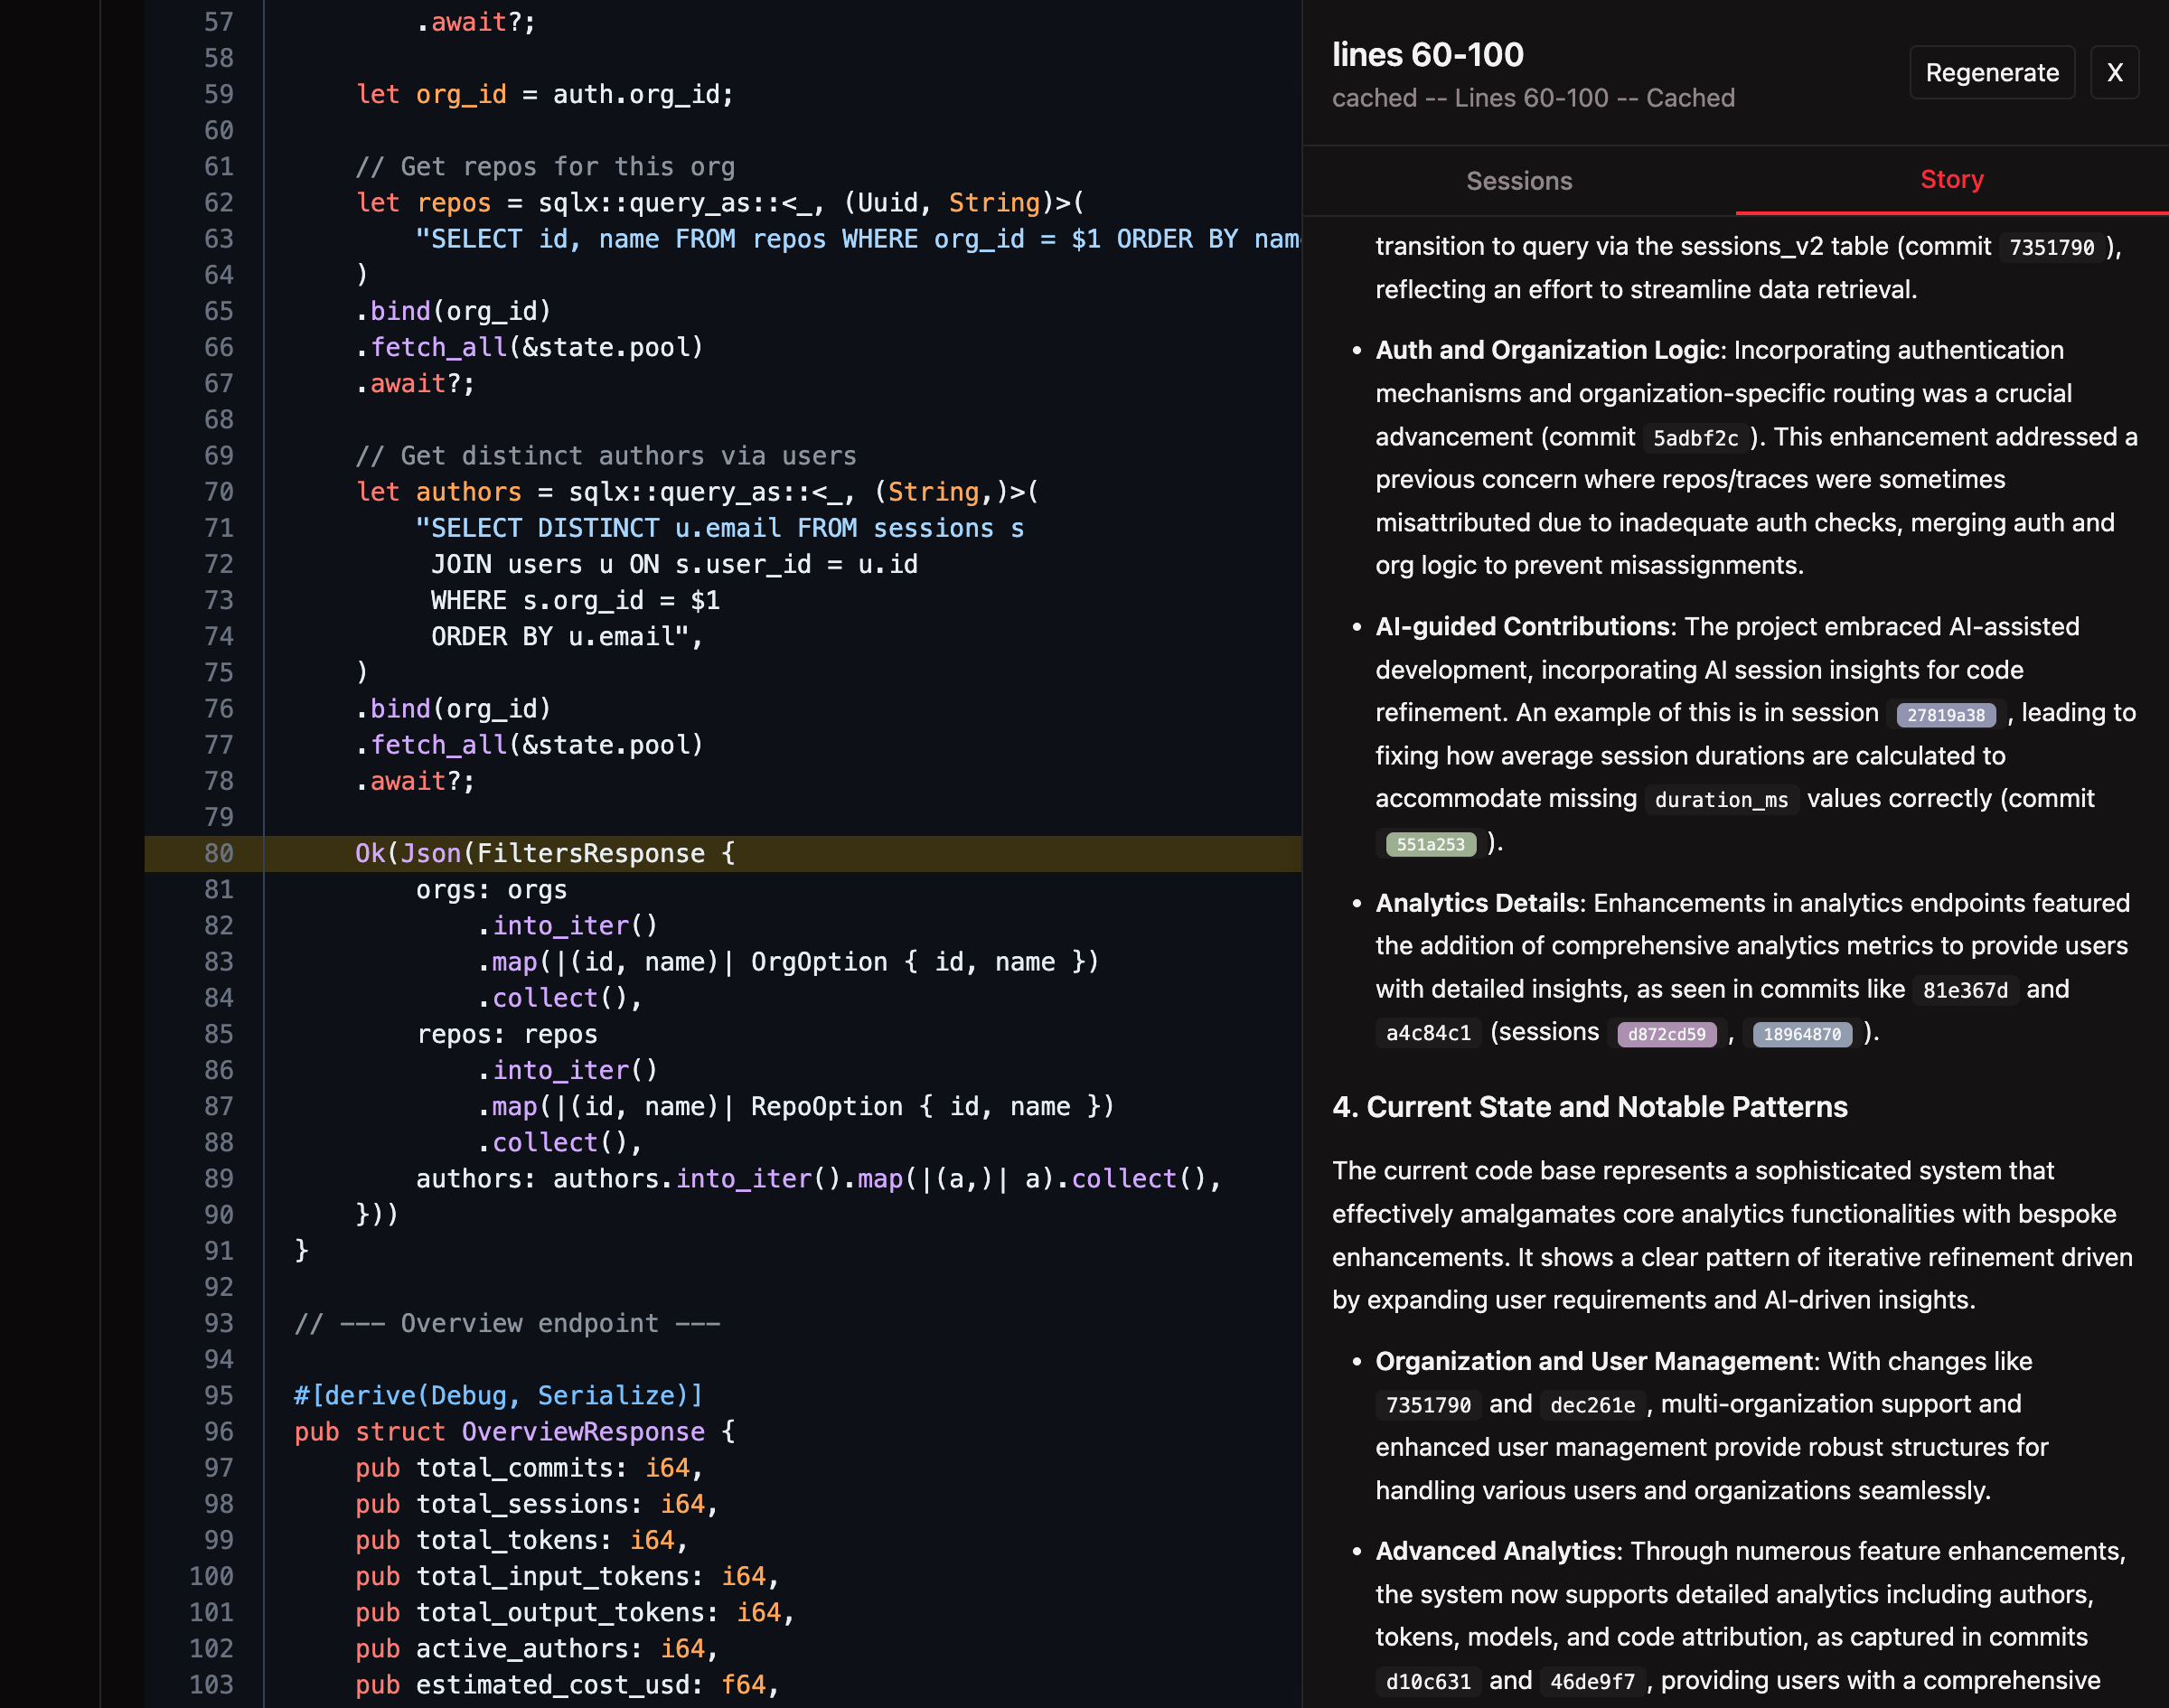Open session badge 27819a38

[1945, 715]
